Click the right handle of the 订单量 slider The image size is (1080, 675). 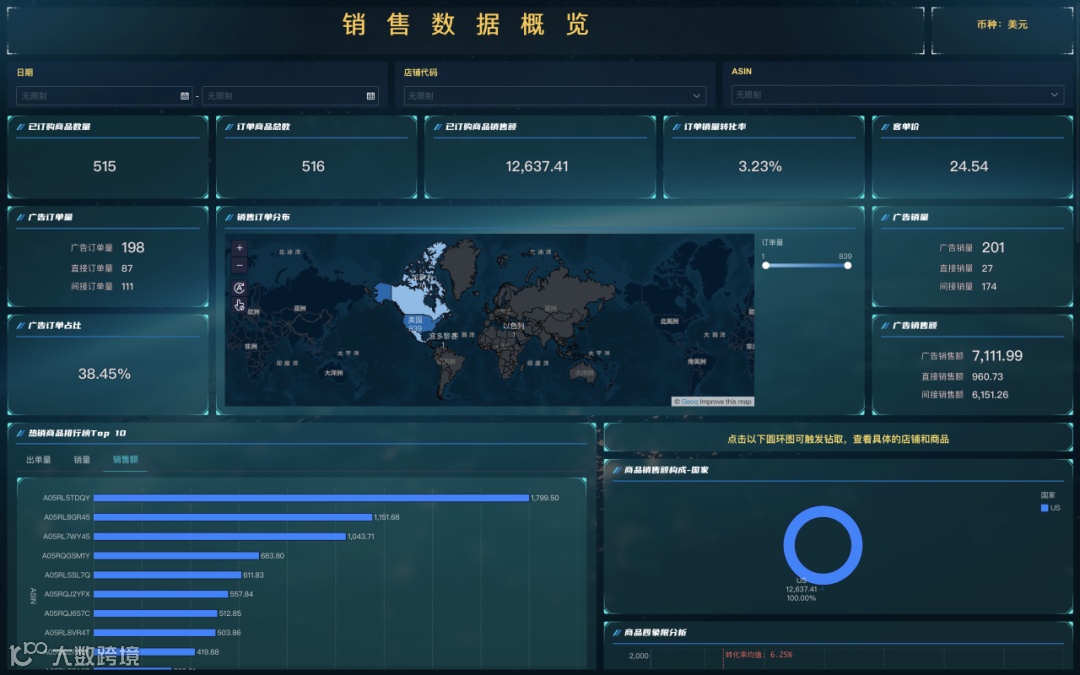pyautogui.click(x=847, y=264)
